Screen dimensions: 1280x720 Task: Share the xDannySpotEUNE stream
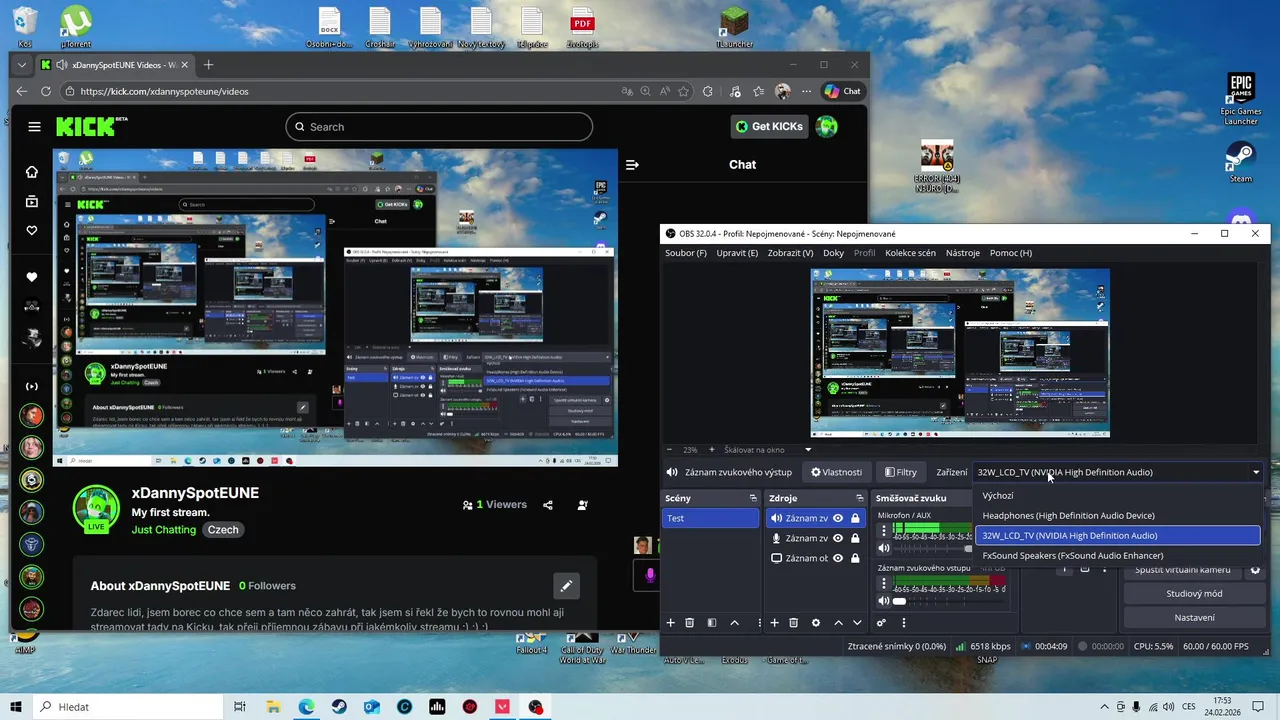[548, 505]
